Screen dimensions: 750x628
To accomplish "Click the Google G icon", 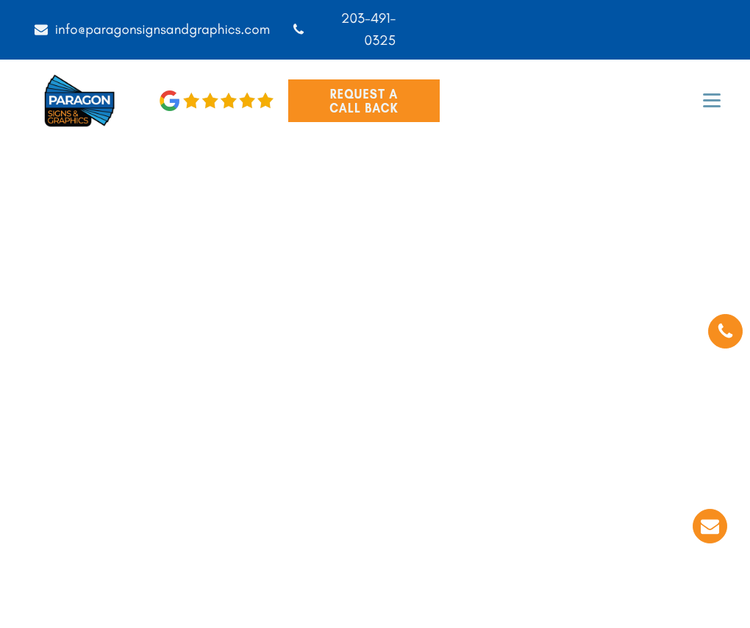I will pyautogui.click(x=169, y=101).
